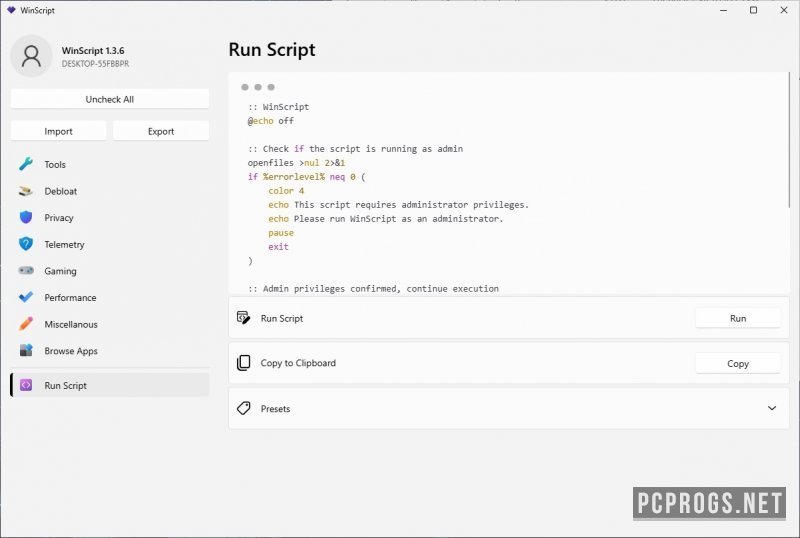Click the Gaming controller icon
The width and height of the screenshot is (800, 538).
point(26,271)
